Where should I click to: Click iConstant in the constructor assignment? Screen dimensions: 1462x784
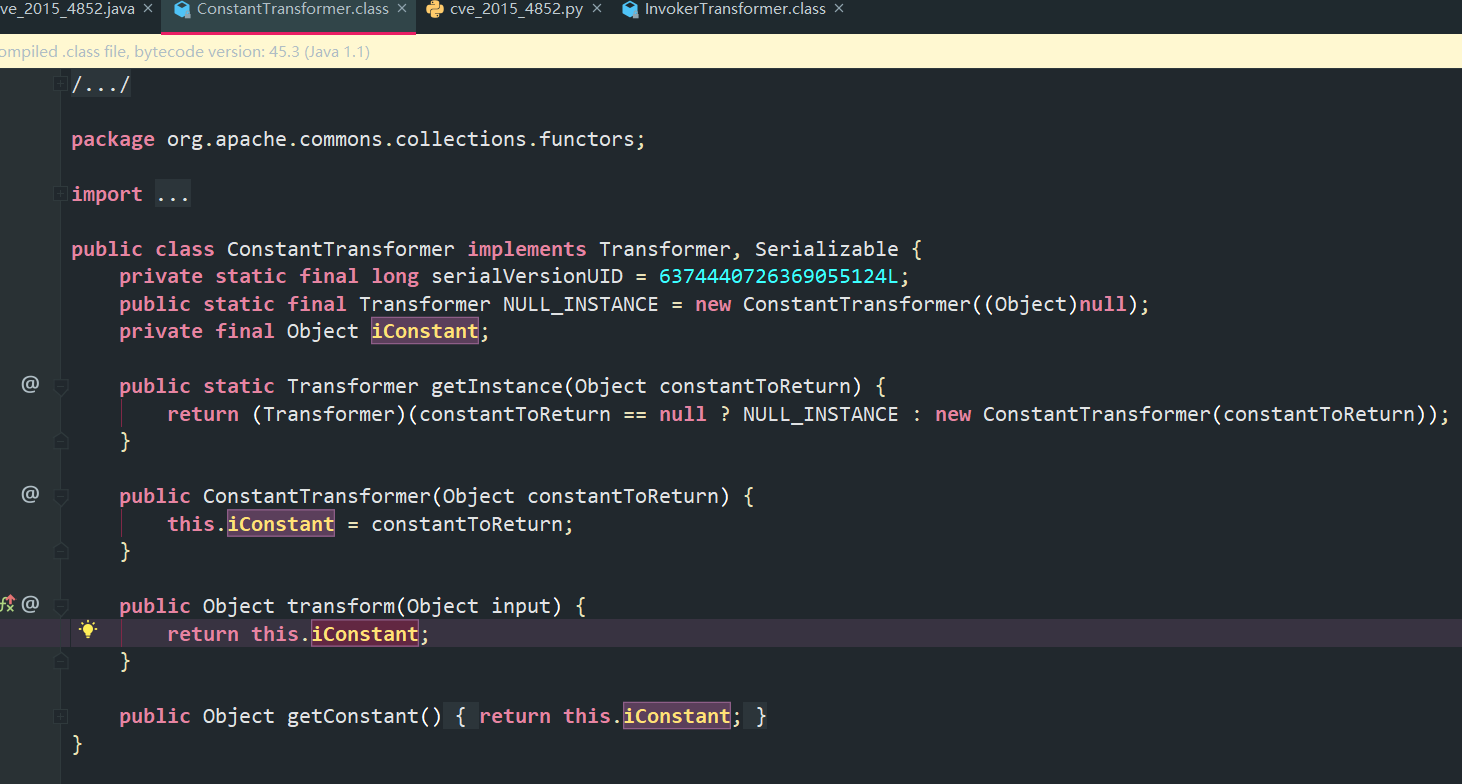click(x=281, y=523)
